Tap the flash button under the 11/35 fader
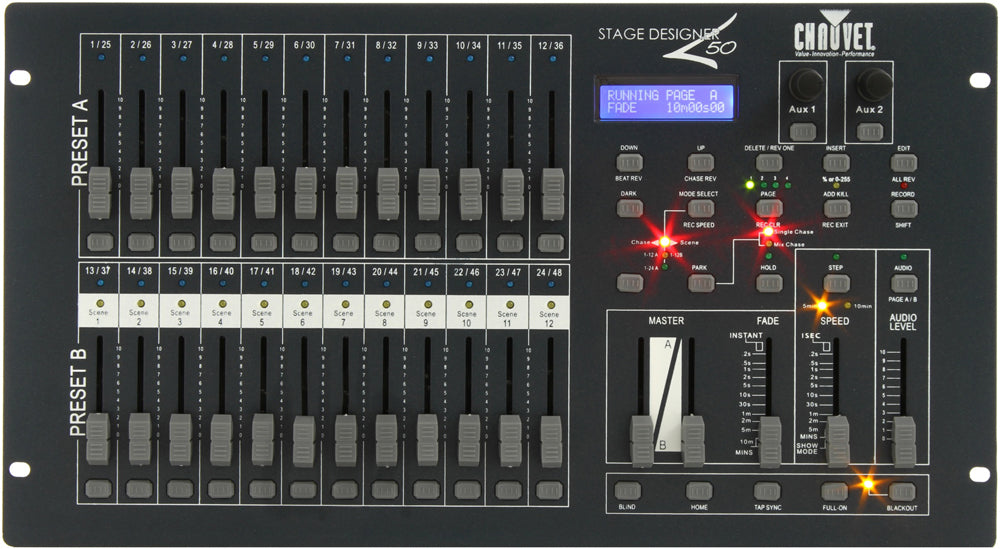This screenshot has height=549, width=1000. (x=510, y=242)
